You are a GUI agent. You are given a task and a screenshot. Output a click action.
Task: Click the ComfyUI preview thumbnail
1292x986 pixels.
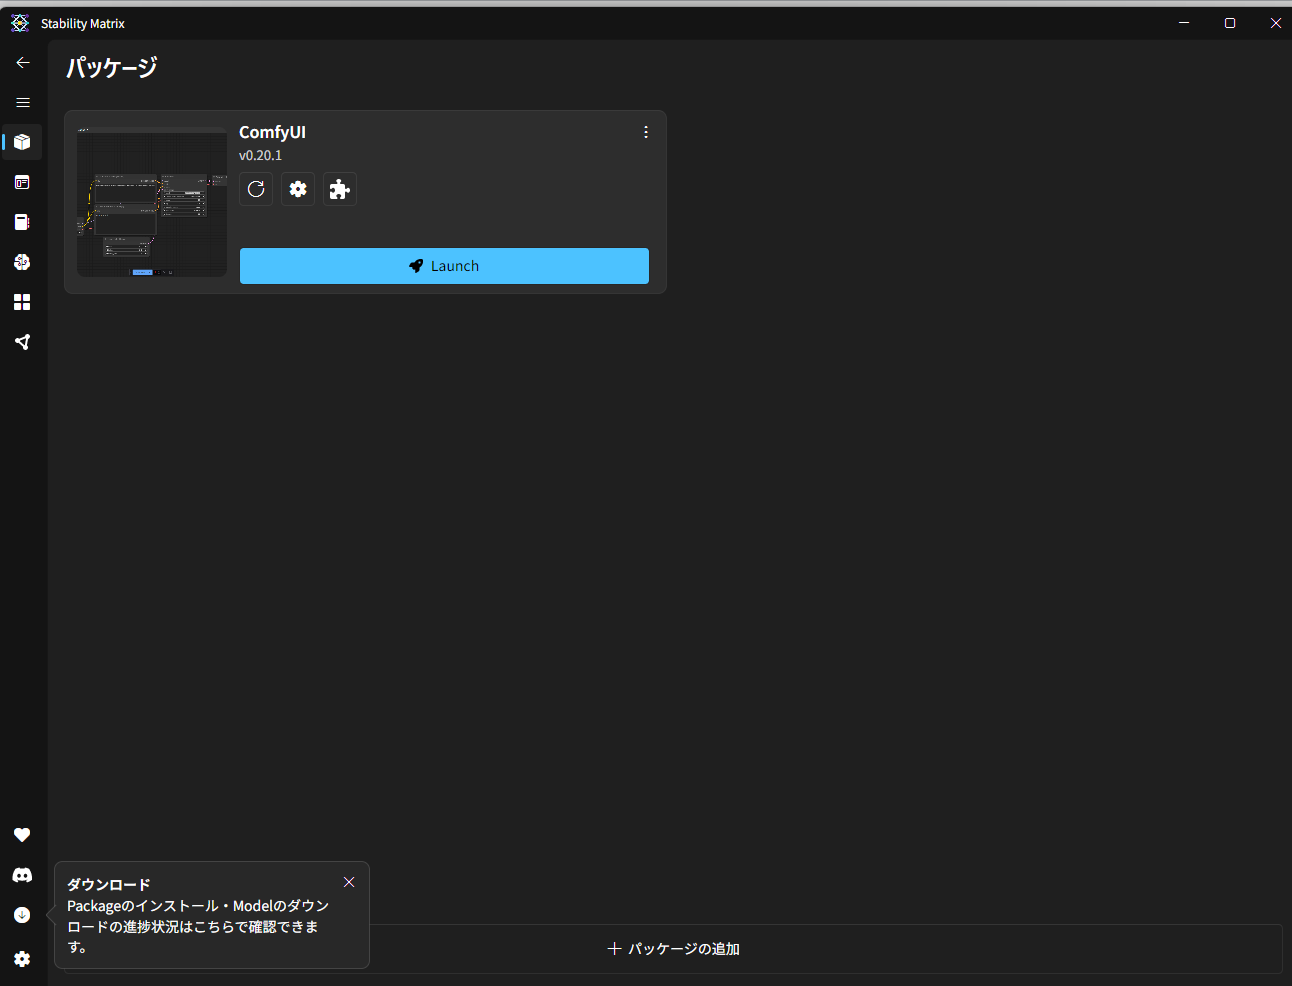pyautogui.click(x=152, y=202)
